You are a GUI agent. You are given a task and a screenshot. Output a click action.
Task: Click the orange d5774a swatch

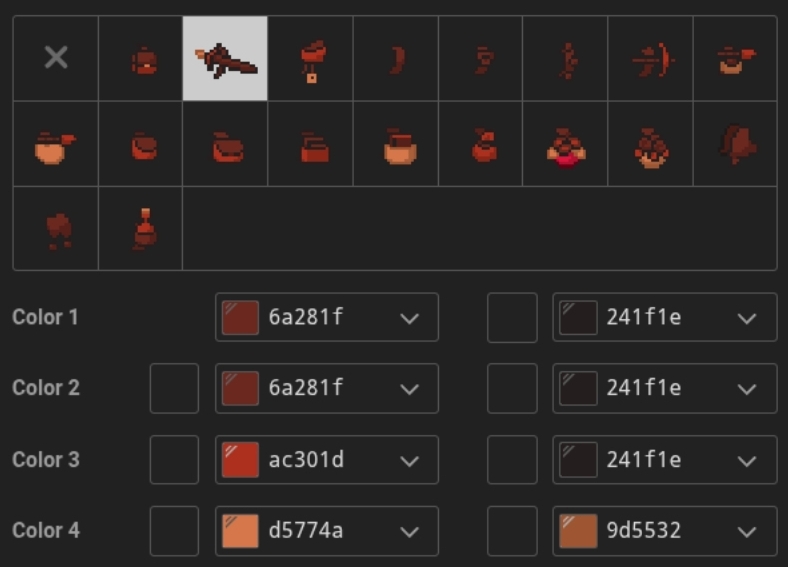pyautogui.click(x=240, y=531)
